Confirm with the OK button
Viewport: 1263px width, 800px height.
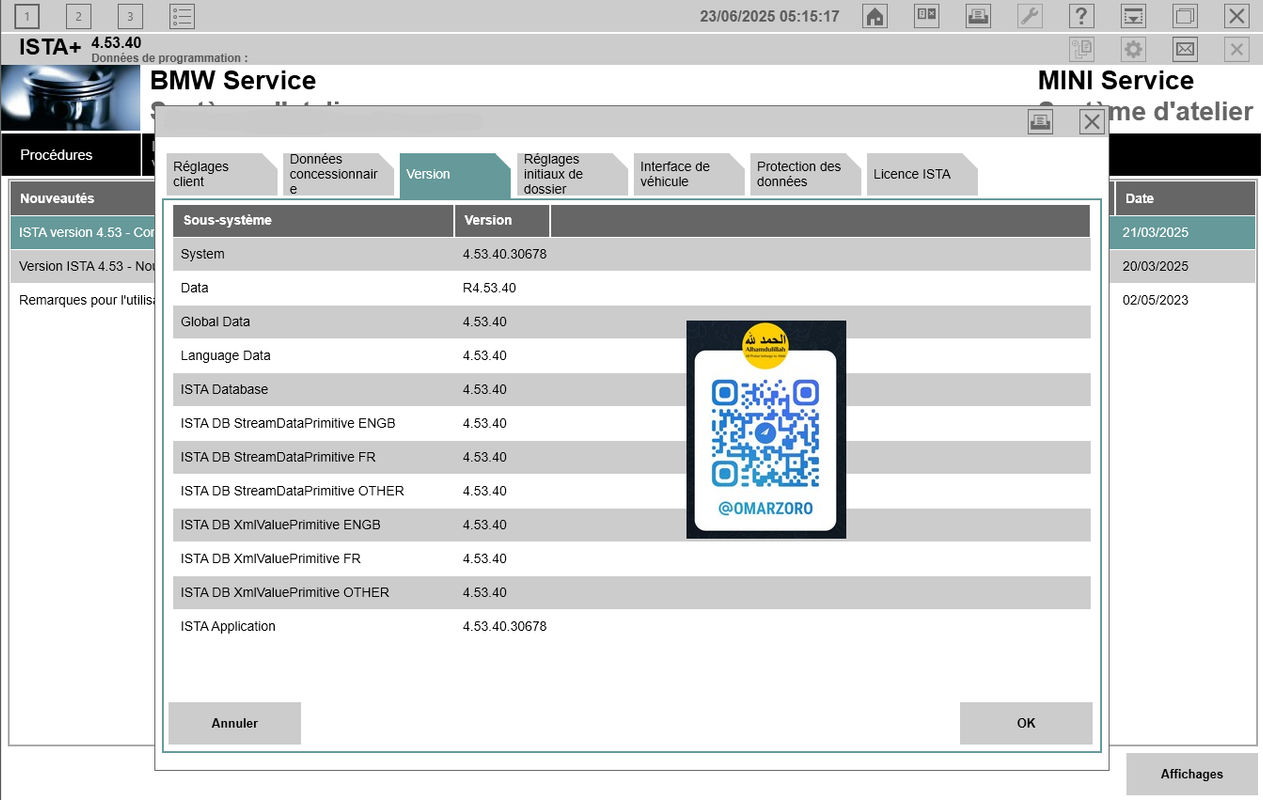pyautogui.click(x=1026, y=723)
